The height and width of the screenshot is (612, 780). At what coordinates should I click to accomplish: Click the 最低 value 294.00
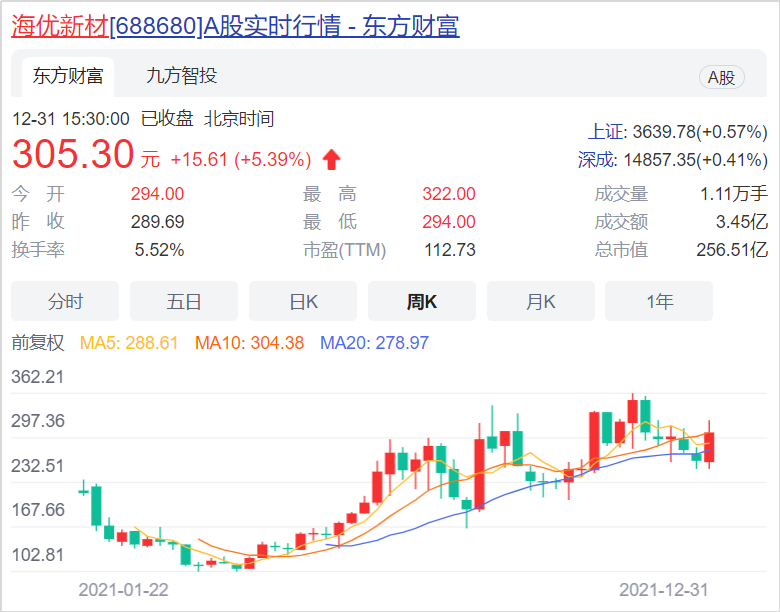coord(449,221)
